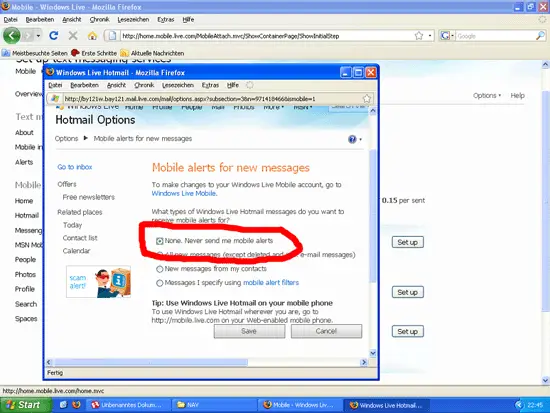
Task: Open the Lesezeichen menu in the main window
Action: click(133, 20)
